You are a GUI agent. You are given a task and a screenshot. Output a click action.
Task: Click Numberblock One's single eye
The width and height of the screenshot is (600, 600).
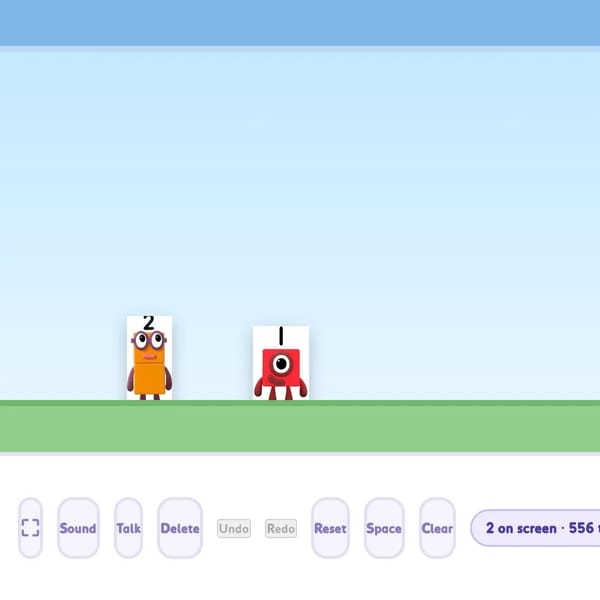(x=281, y=364)
